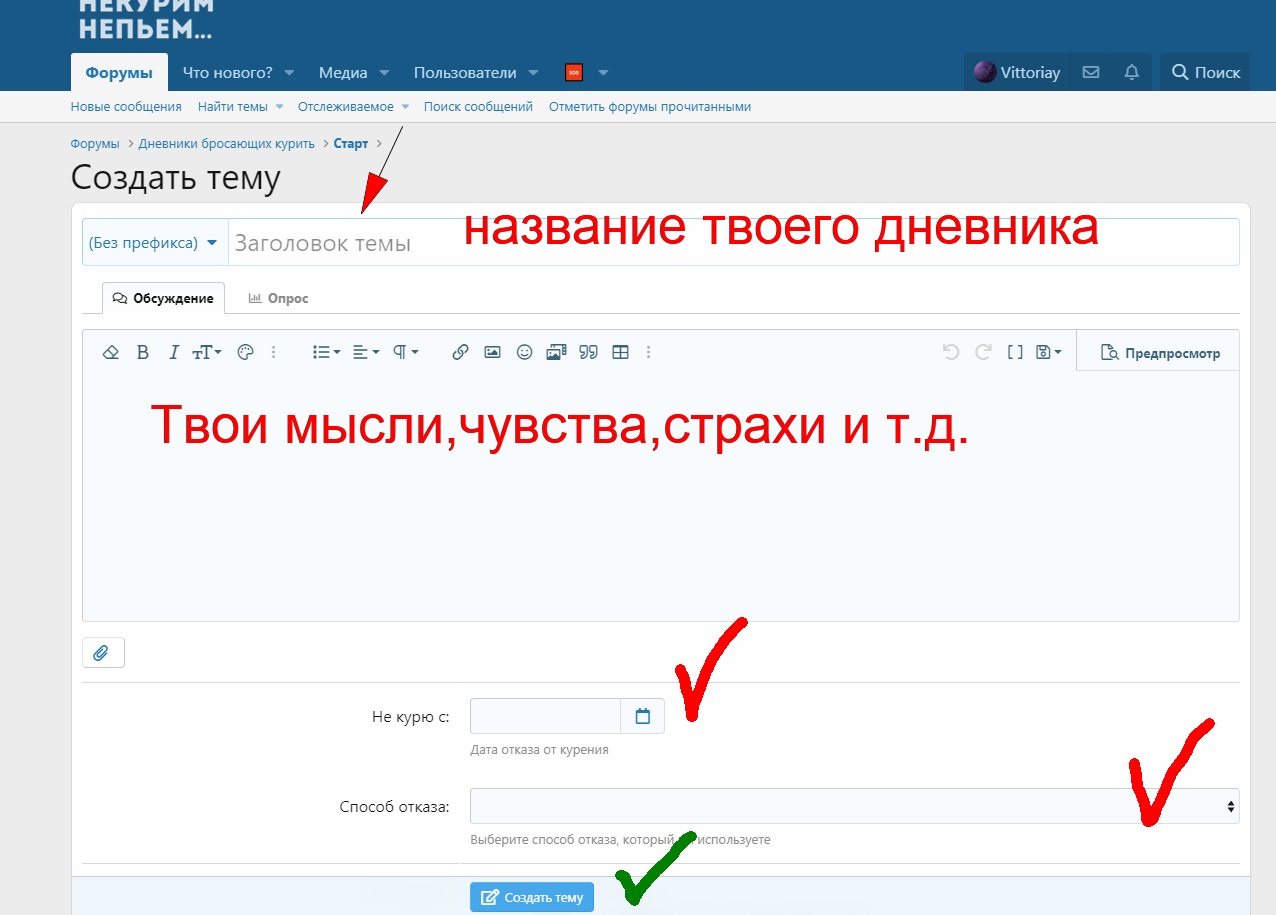This screenshot has width=1276, height=915.
Task: Insert a link into the message
Action: click(460, 351)
